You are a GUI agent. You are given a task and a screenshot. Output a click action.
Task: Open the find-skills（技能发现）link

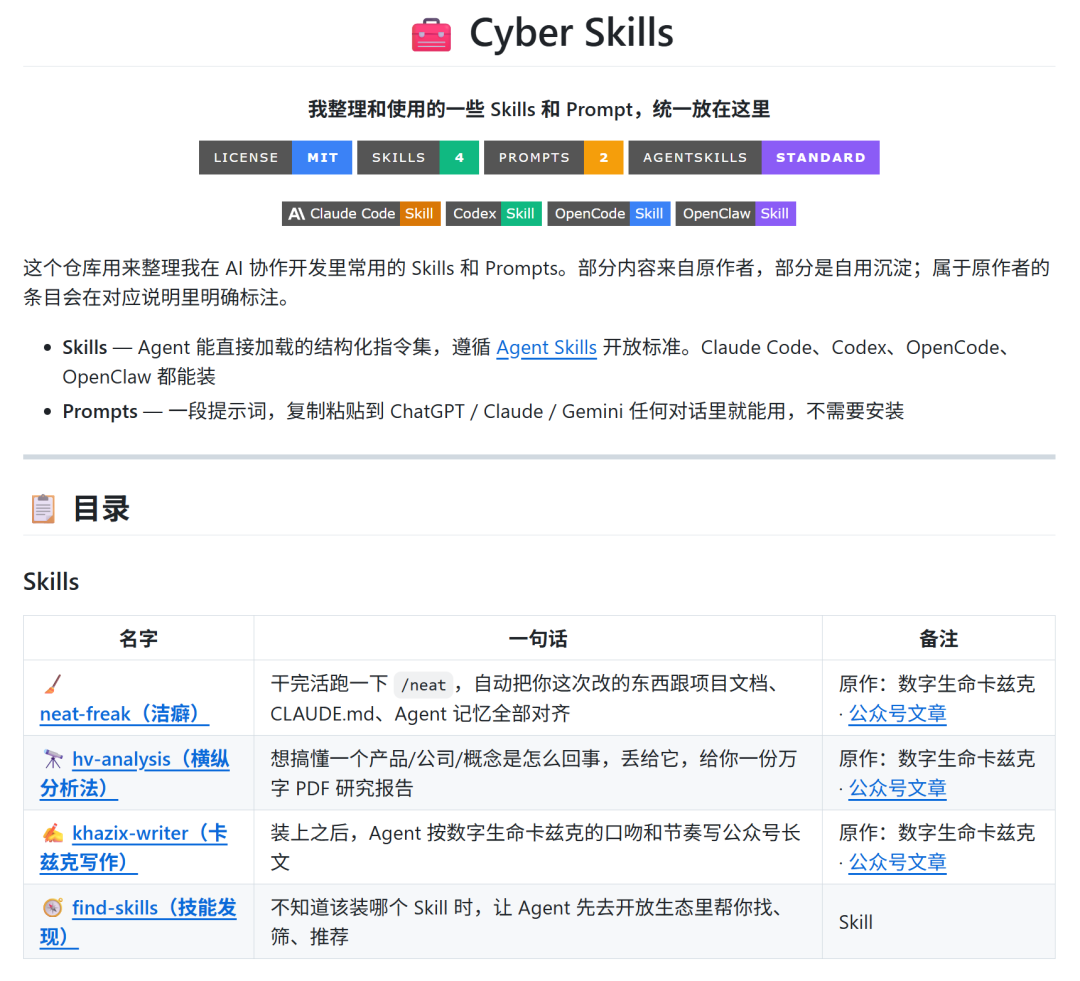138,922
